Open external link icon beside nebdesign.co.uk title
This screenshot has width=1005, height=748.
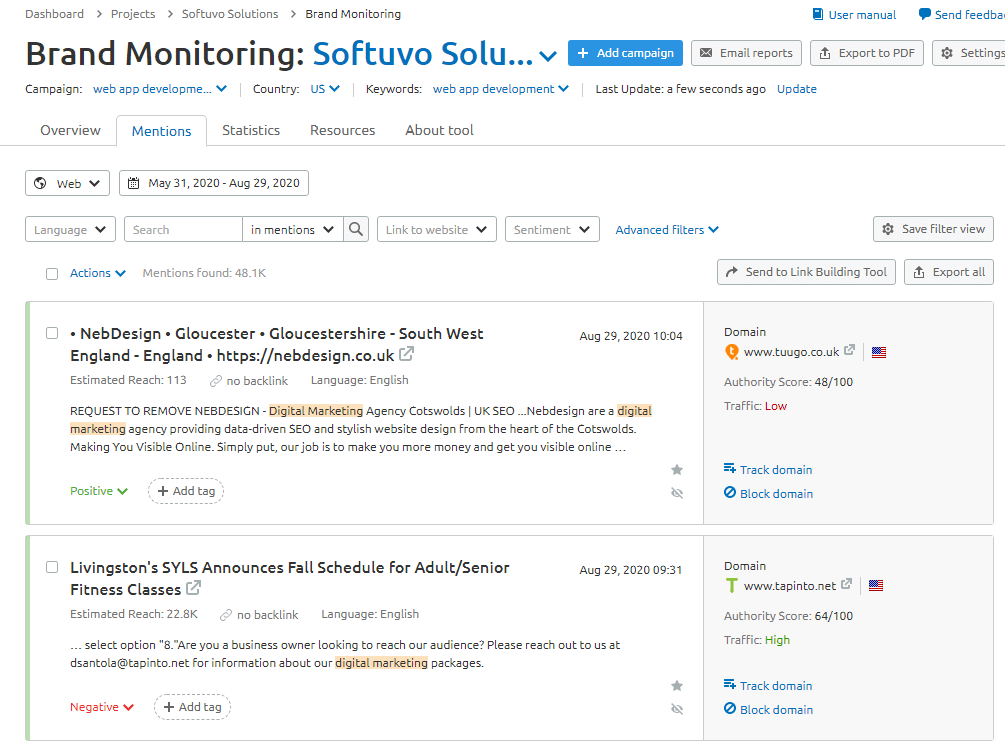(406, 354)
